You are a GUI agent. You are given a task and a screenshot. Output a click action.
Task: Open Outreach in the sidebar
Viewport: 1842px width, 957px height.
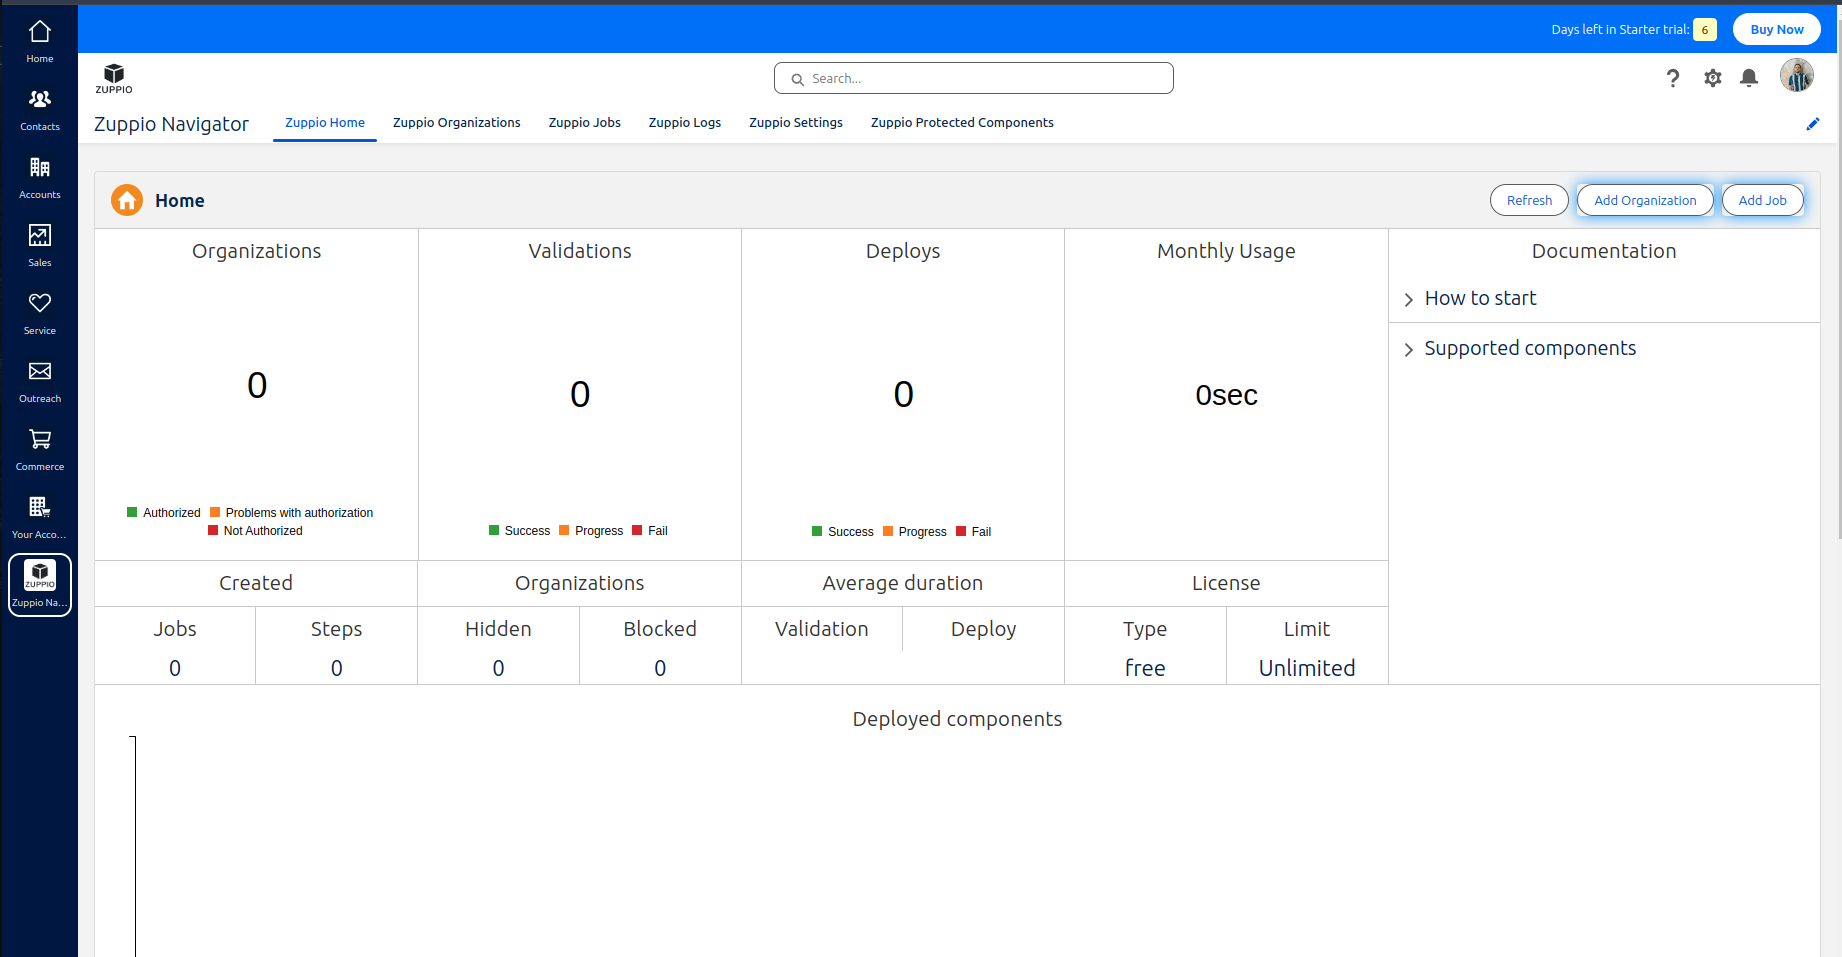tap(39, 381)
